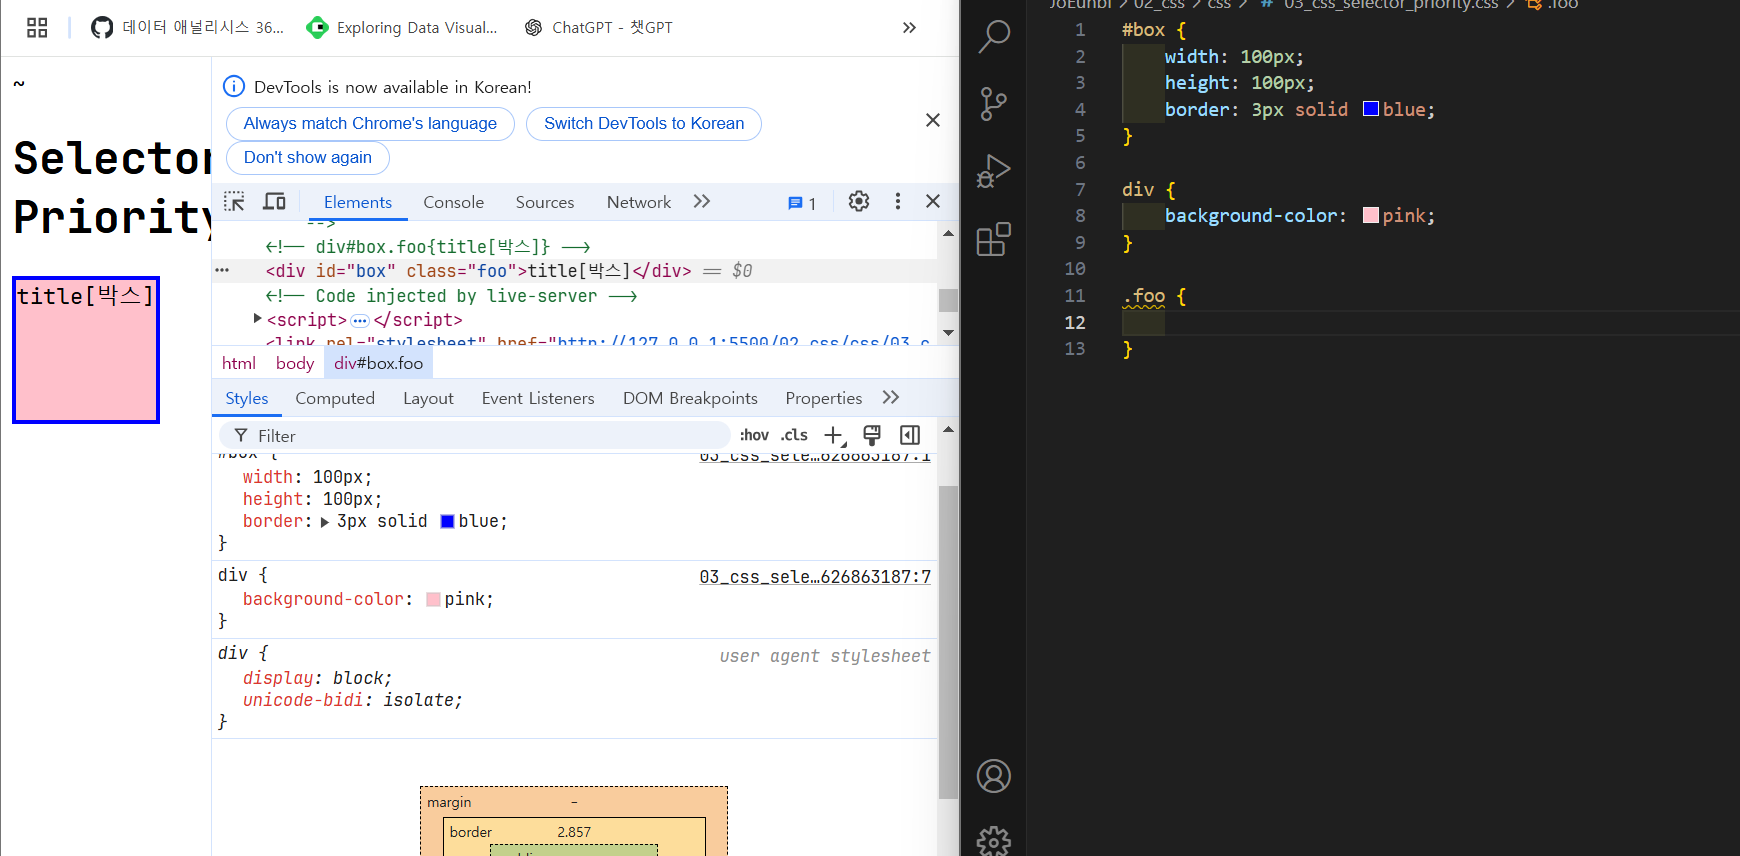Open DevTools settings gear
Viewport: 1740px width, 856px height.
(859, 202)
